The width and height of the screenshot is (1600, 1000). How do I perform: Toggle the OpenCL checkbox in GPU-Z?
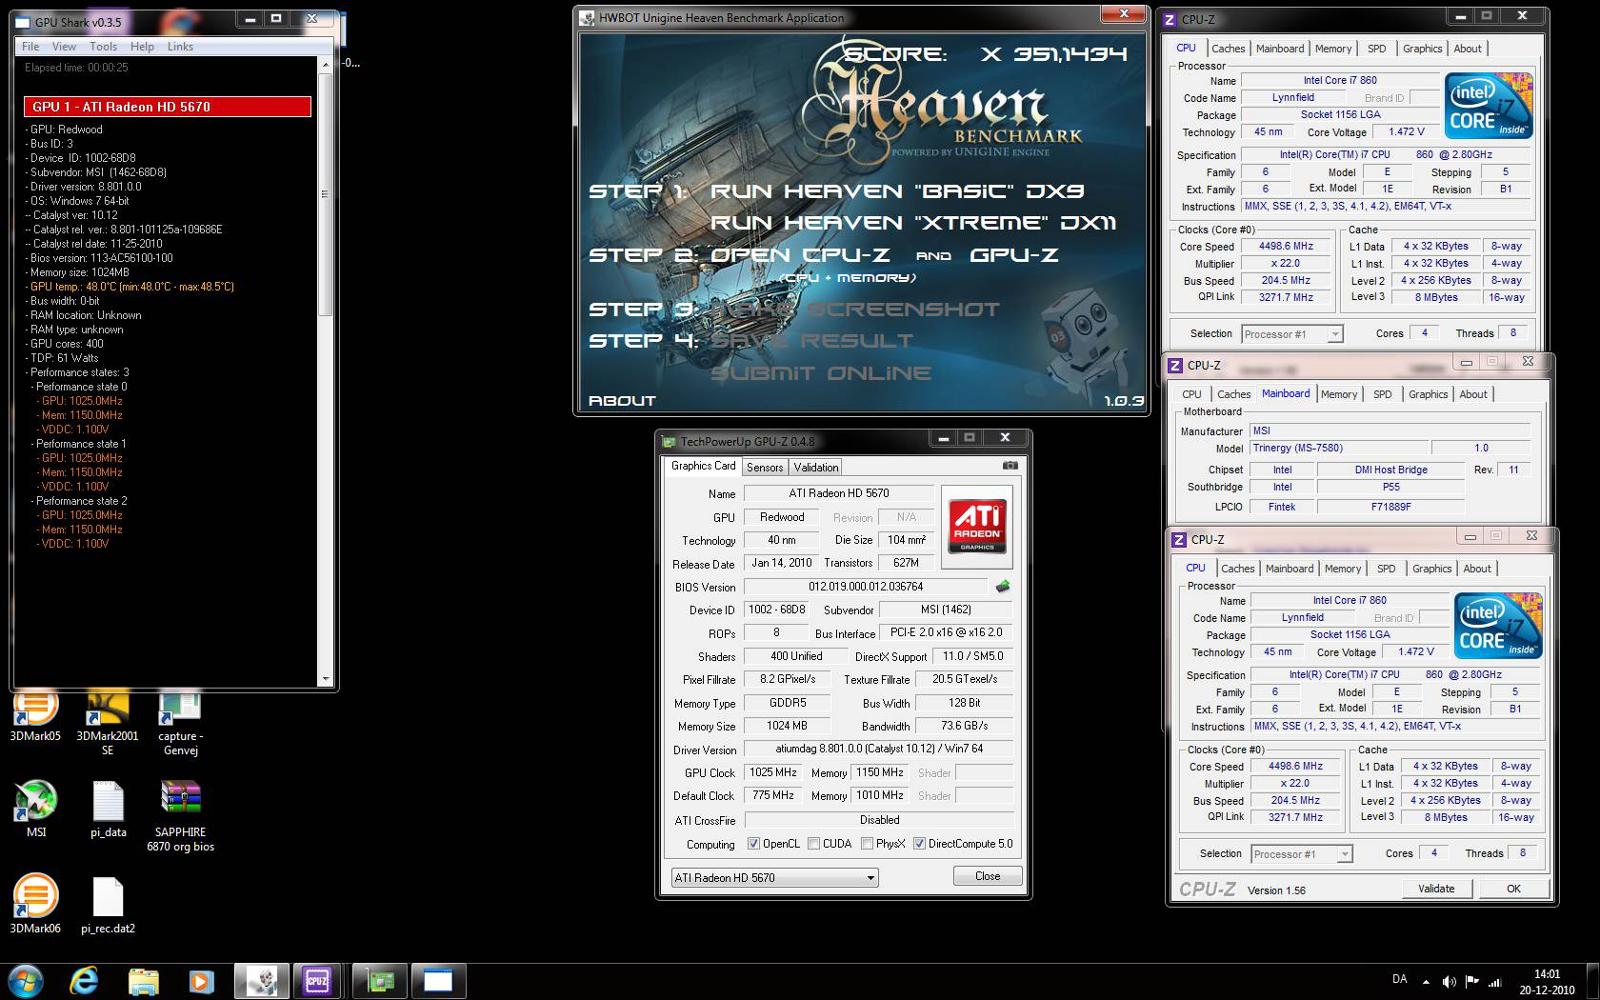pyautogui.click(x=753, y=844)
